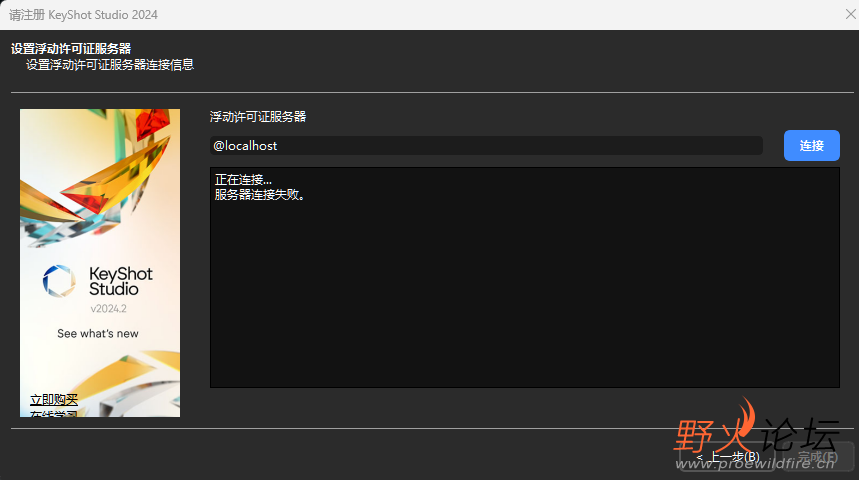Click the 设置浮动许可证服务器 bold heading
859x480 pixels.
point(71,48)
